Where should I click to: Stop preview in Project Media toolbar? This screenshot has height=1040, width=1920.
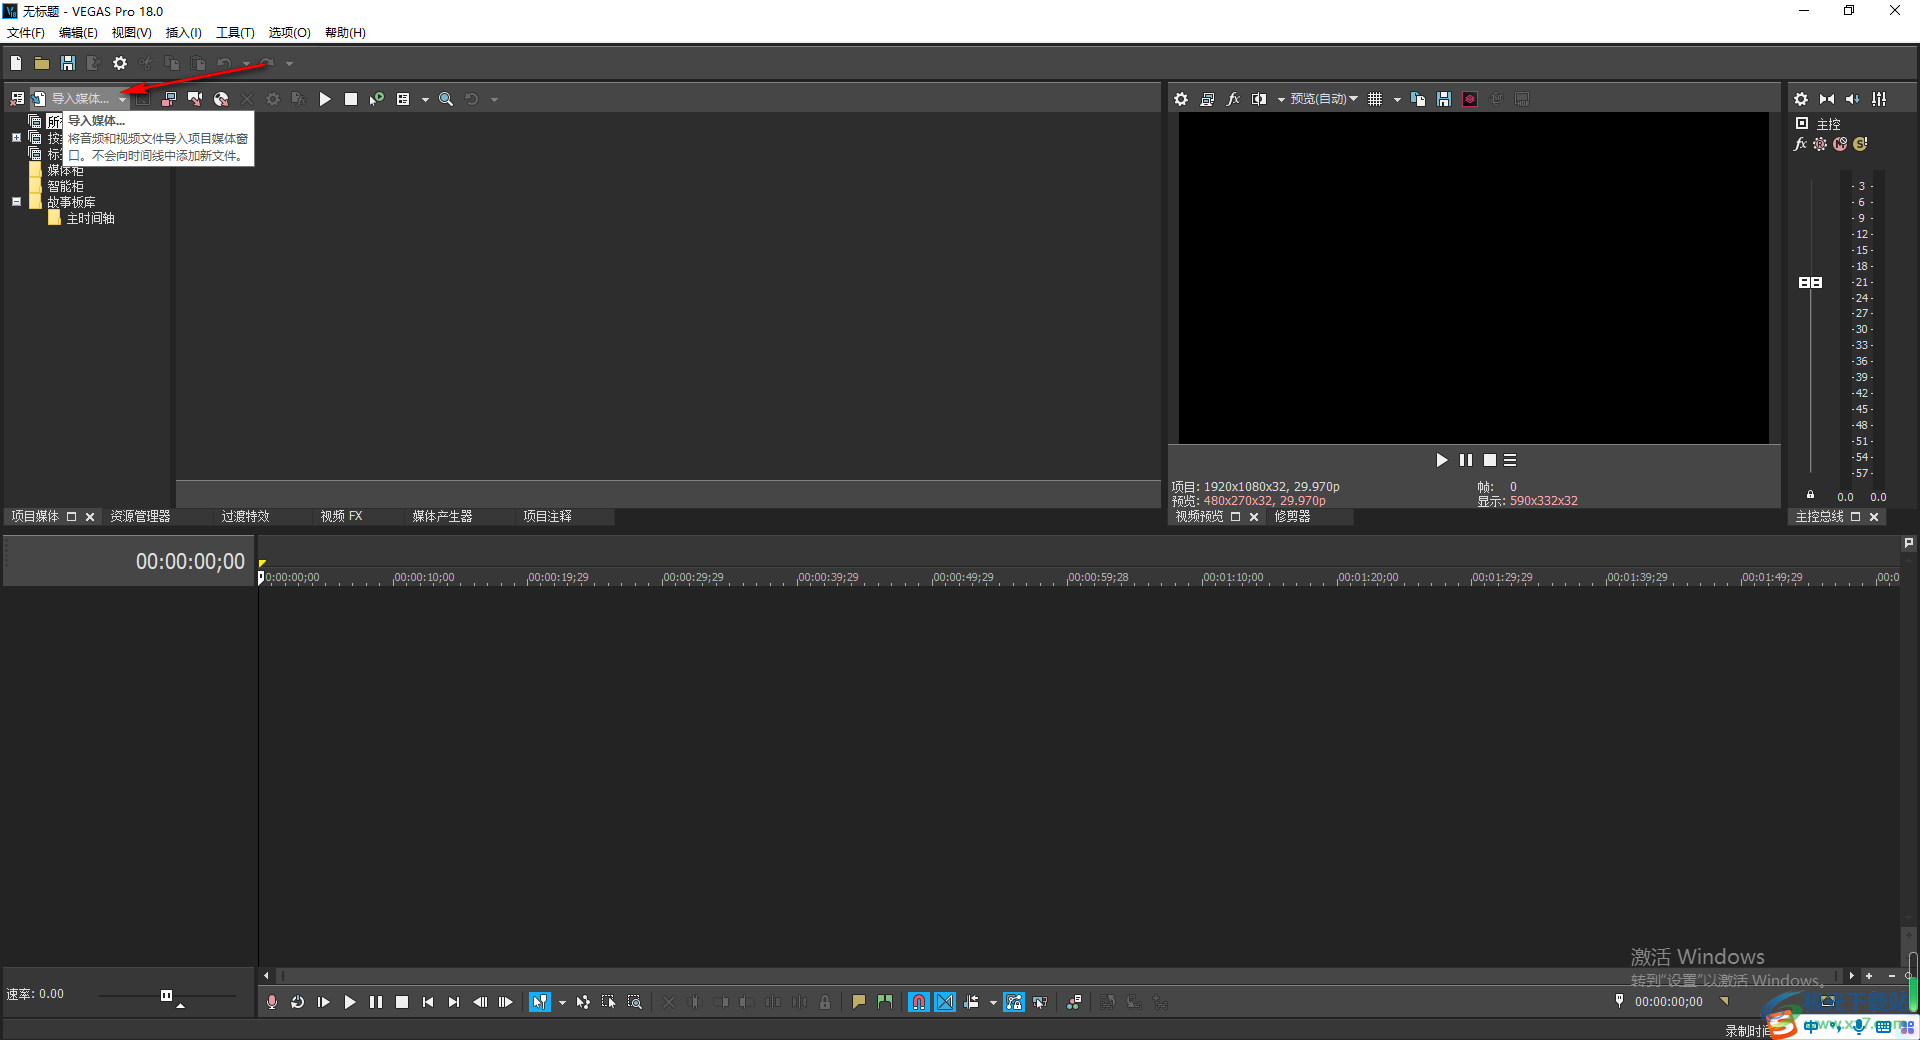(x=351, y=99)
